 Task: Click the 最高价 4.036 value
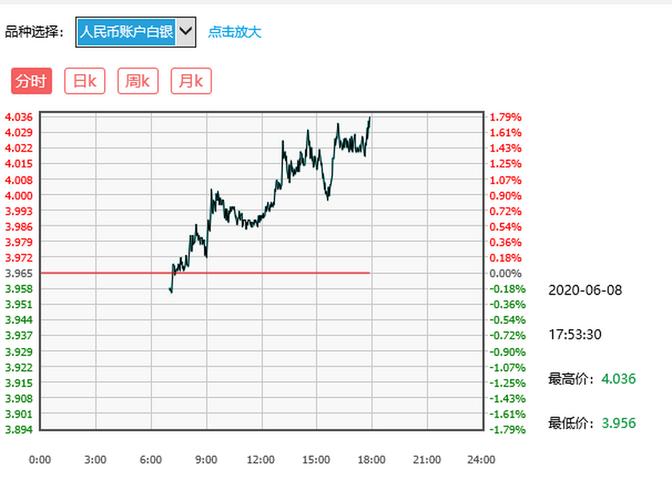(x=618, y=379)
